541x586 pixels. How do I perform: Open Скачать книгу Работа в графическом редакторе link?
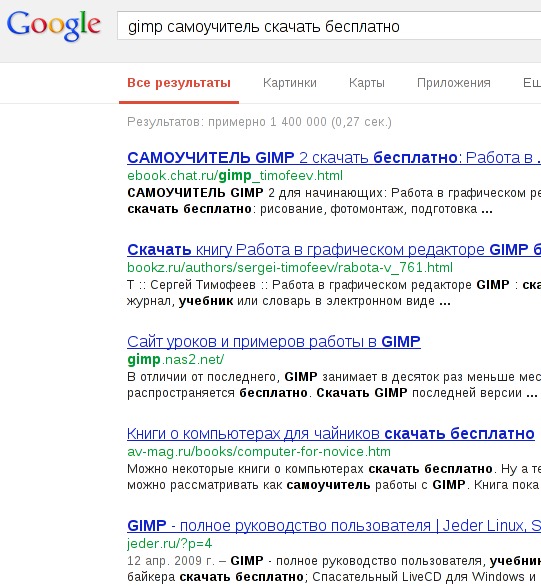(334, 249)
